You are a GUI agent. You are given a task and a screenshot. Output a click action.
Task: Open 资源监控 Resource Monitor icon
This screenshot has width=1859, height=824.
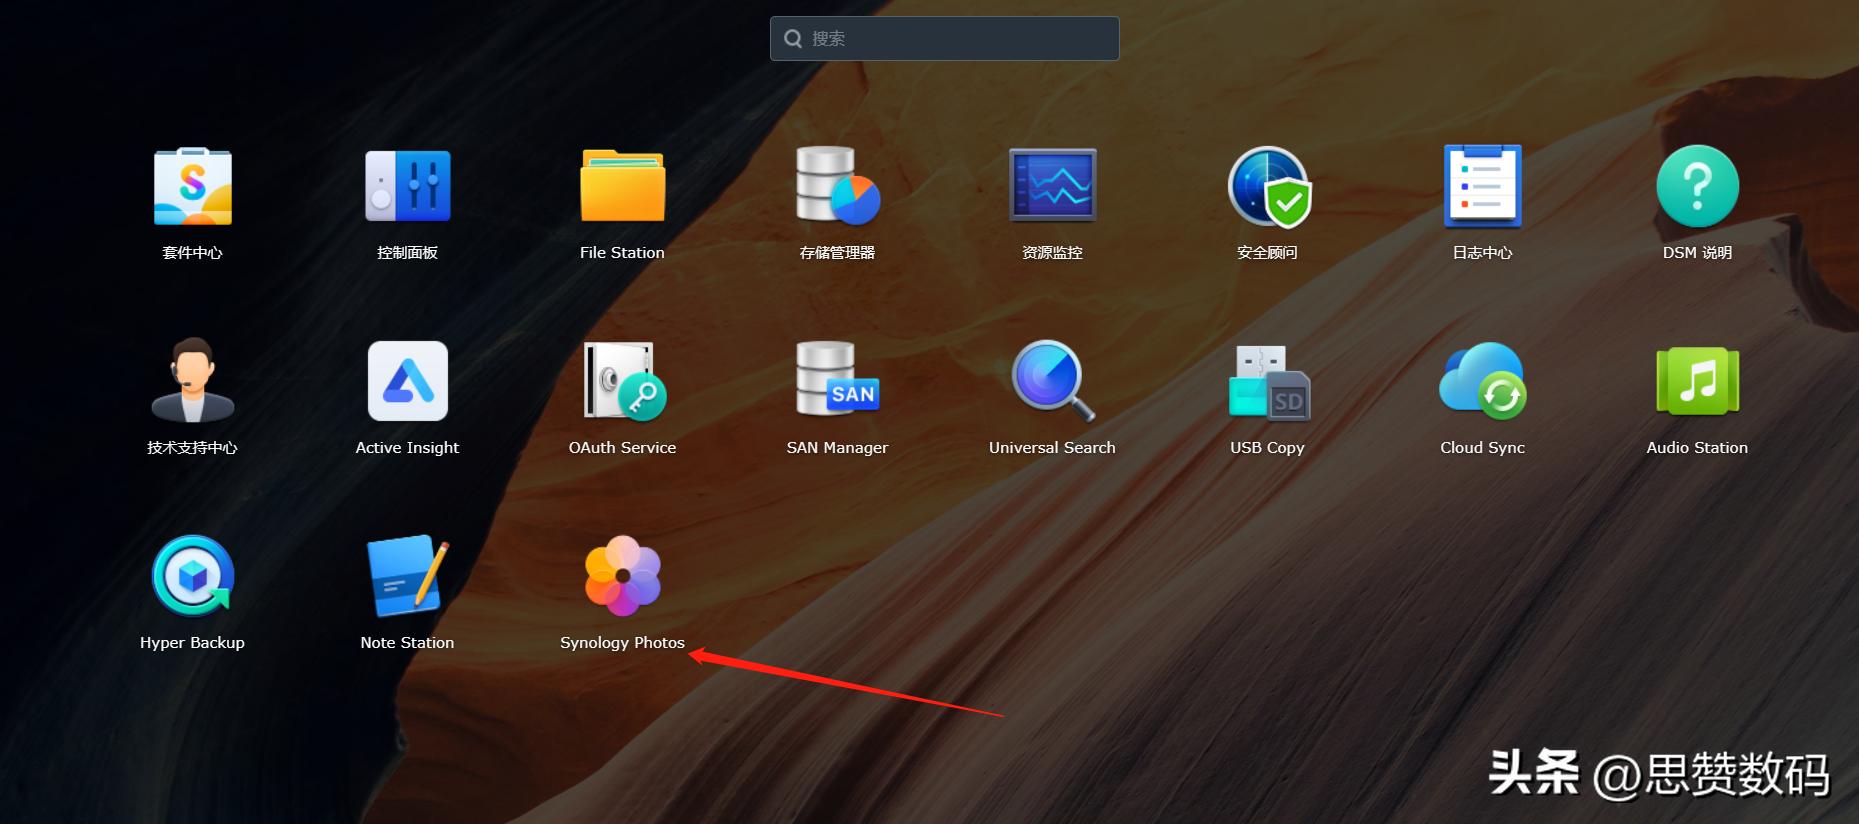(x=1052, y=186)
